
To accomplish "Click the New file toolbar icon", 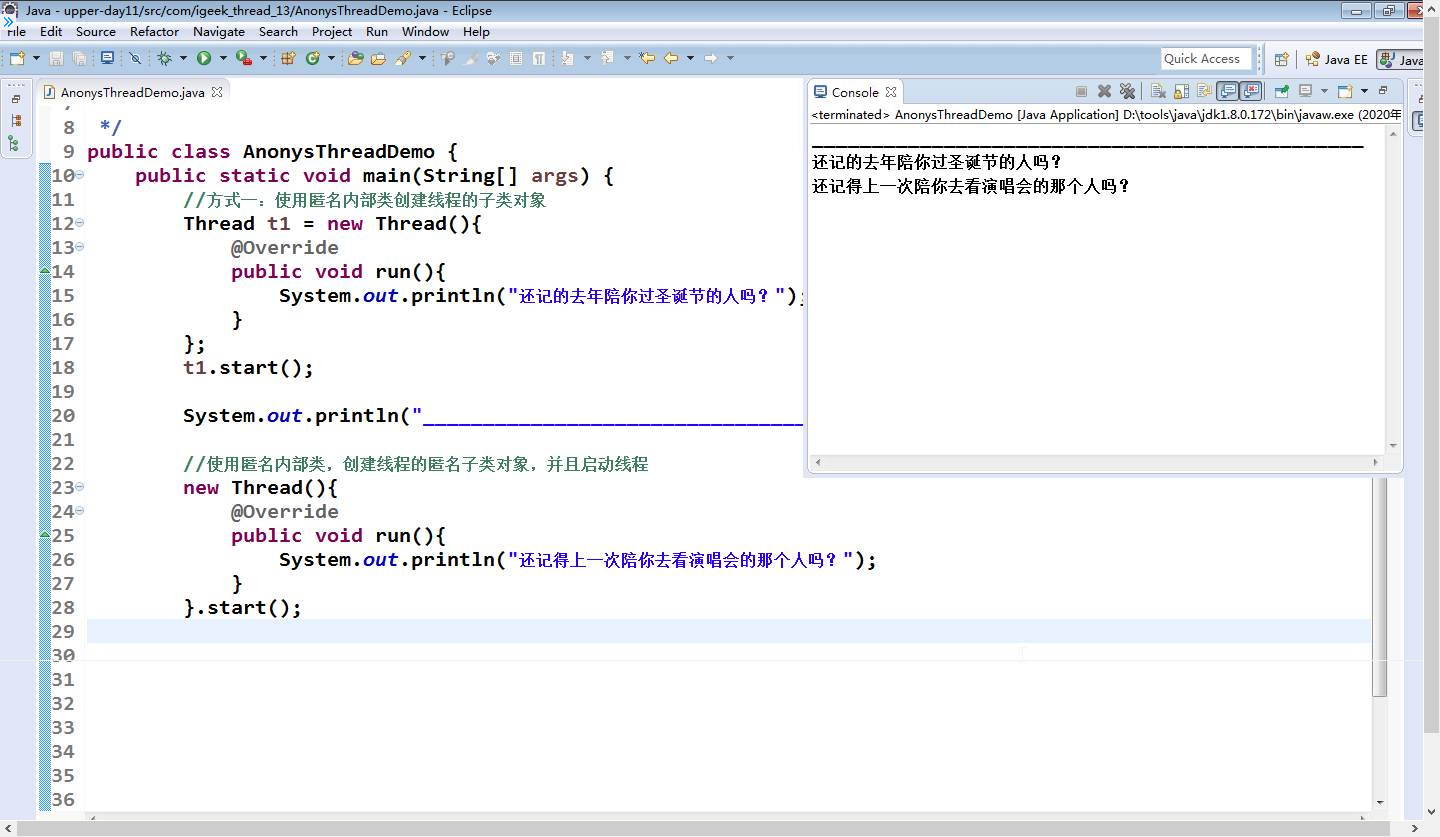I will tap(17, 58).
